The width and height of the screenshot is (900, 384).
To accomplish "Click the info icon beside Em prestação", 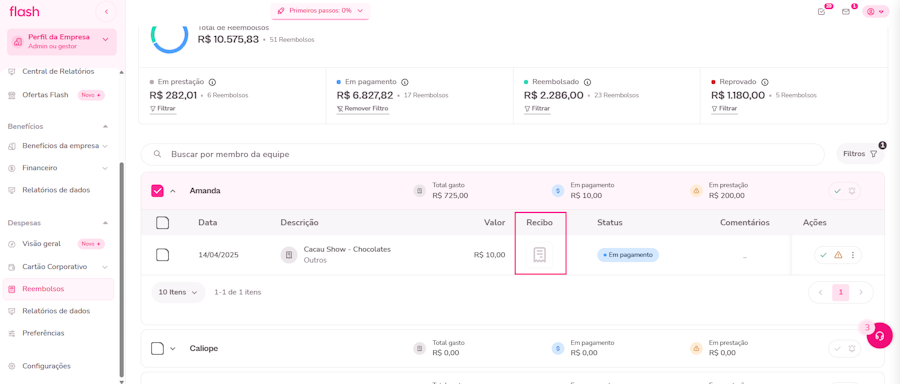I will point(212,82).
